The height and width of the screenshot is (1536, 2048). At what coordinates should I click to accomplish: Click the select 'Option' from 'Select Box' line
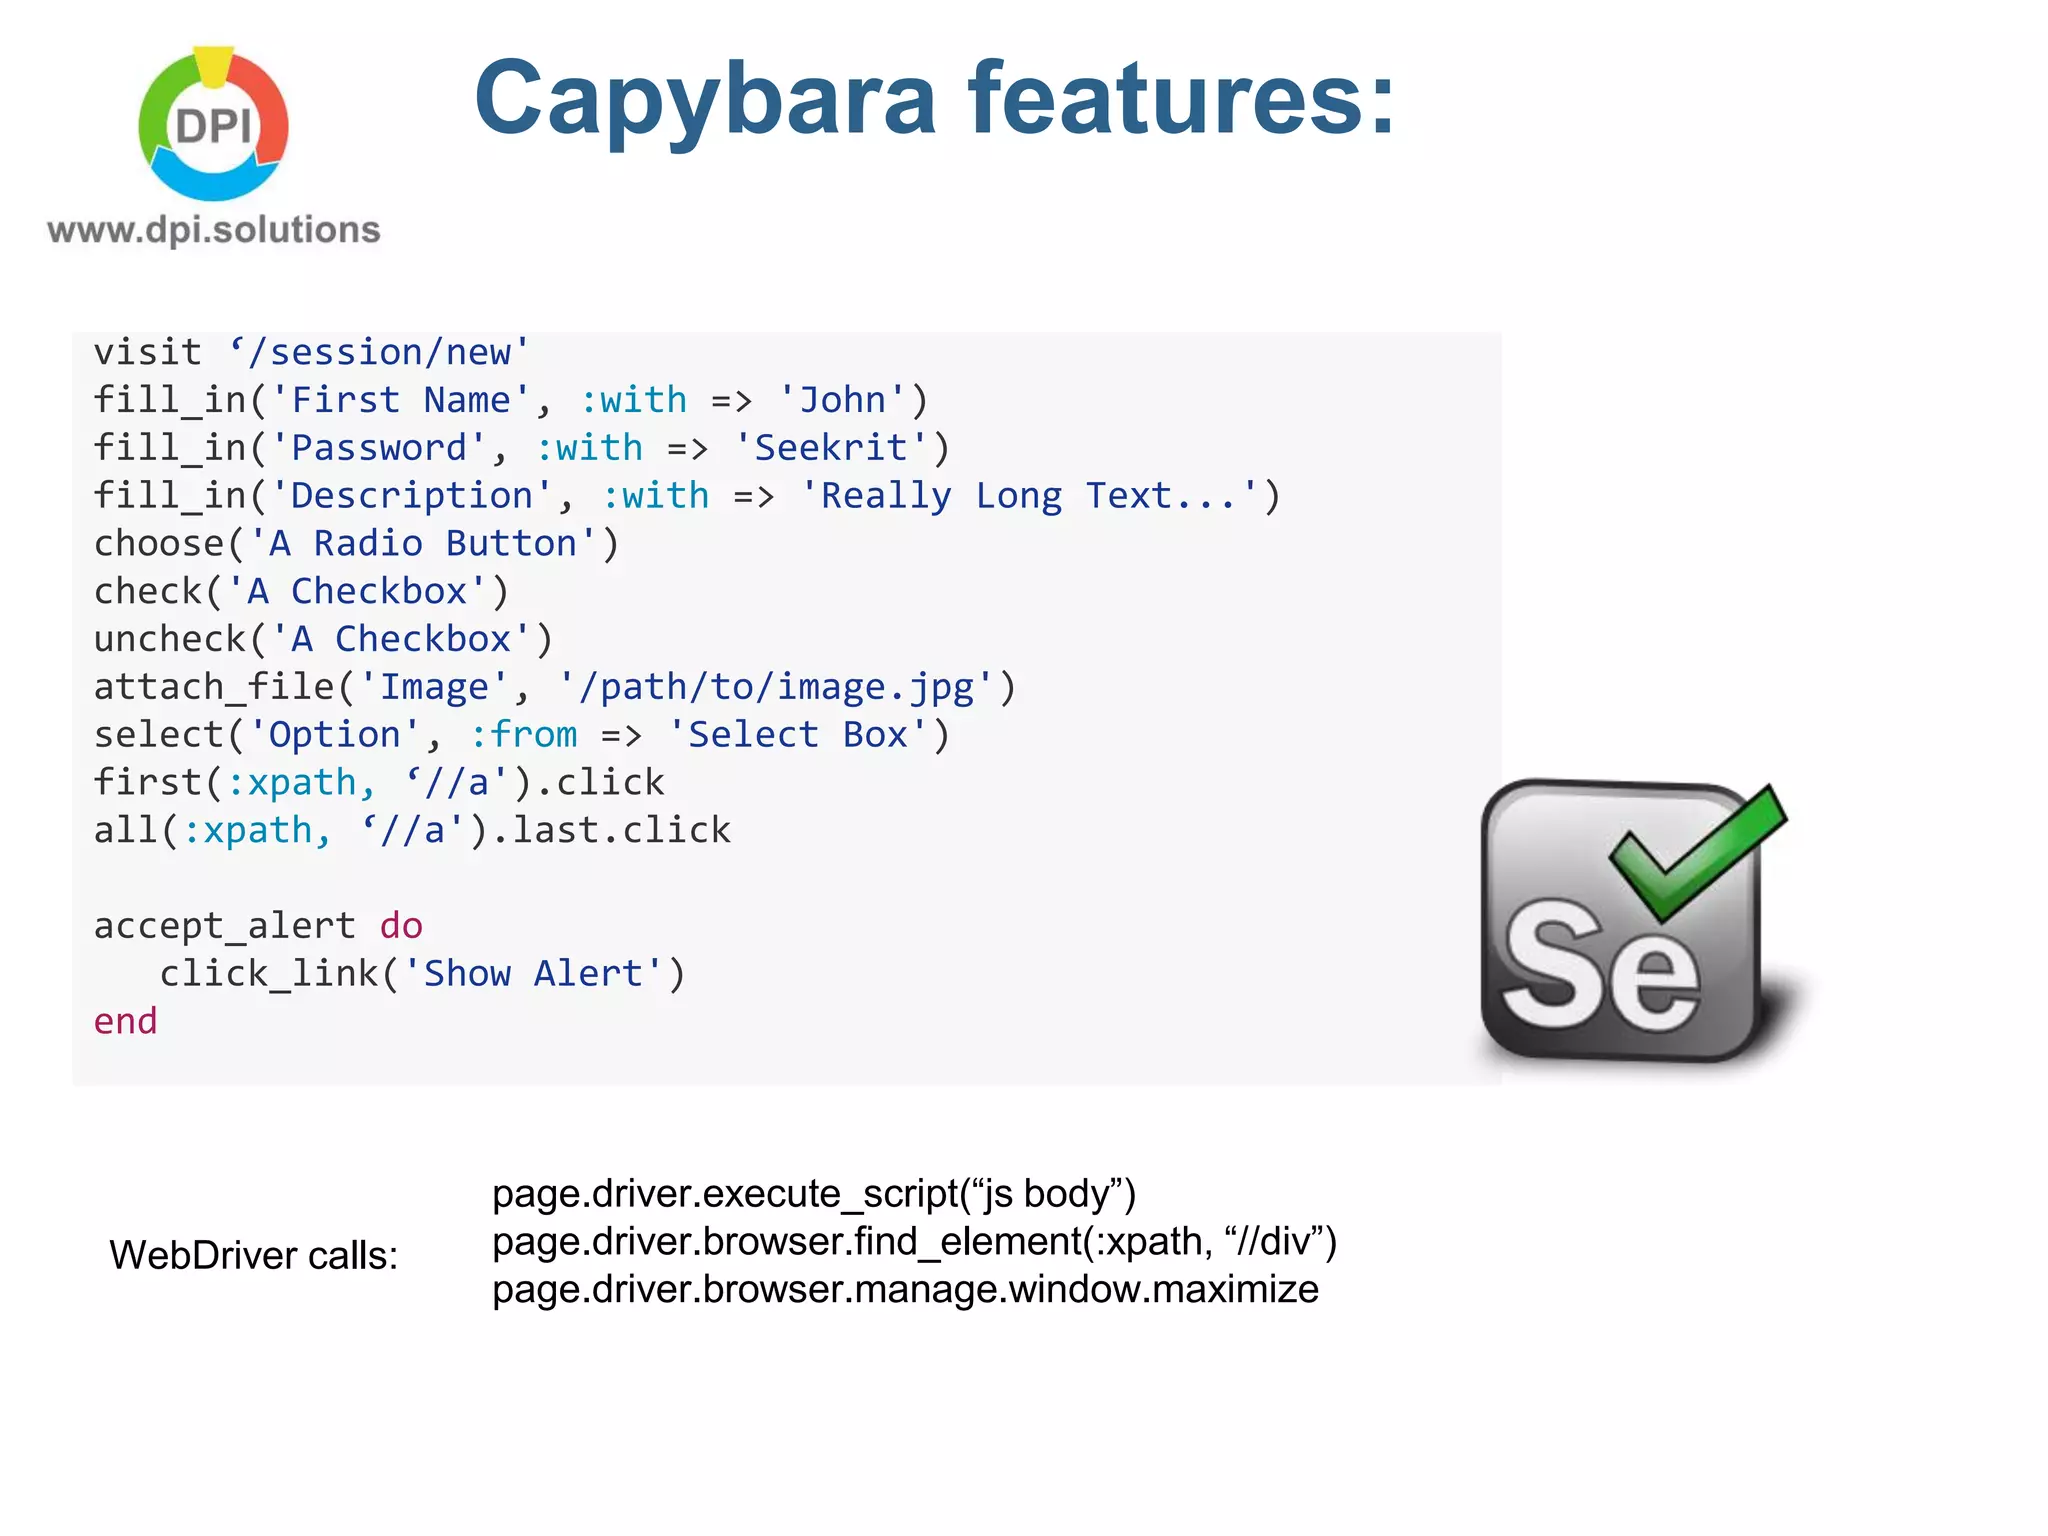tap(520, 735)
